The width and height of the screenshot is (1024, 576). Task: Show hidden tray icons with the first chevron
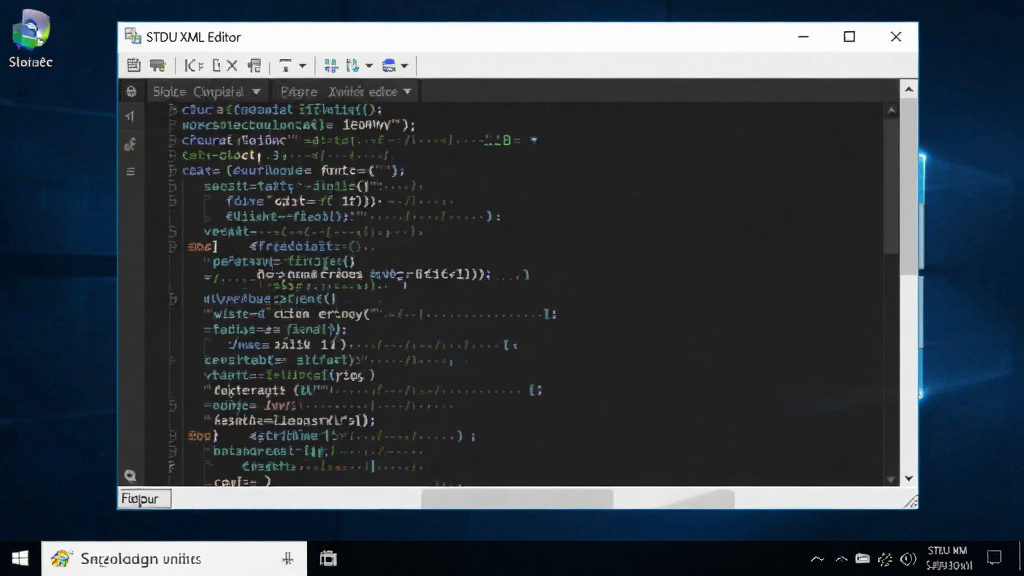pyautogui.click(x=817, y=559)
